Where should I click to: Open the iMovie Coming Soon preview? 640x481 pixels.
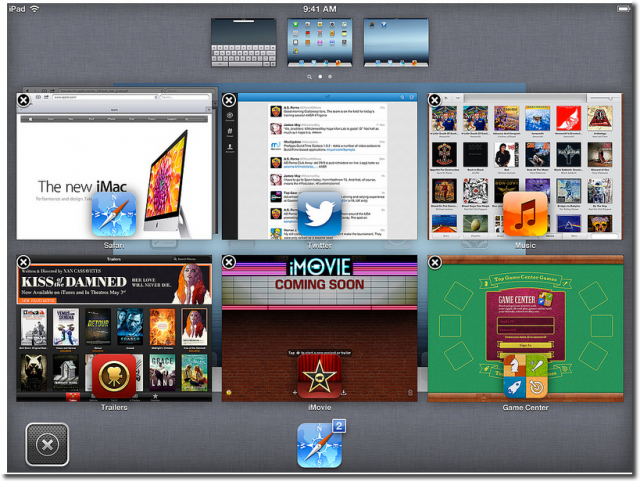pos(320,328)
